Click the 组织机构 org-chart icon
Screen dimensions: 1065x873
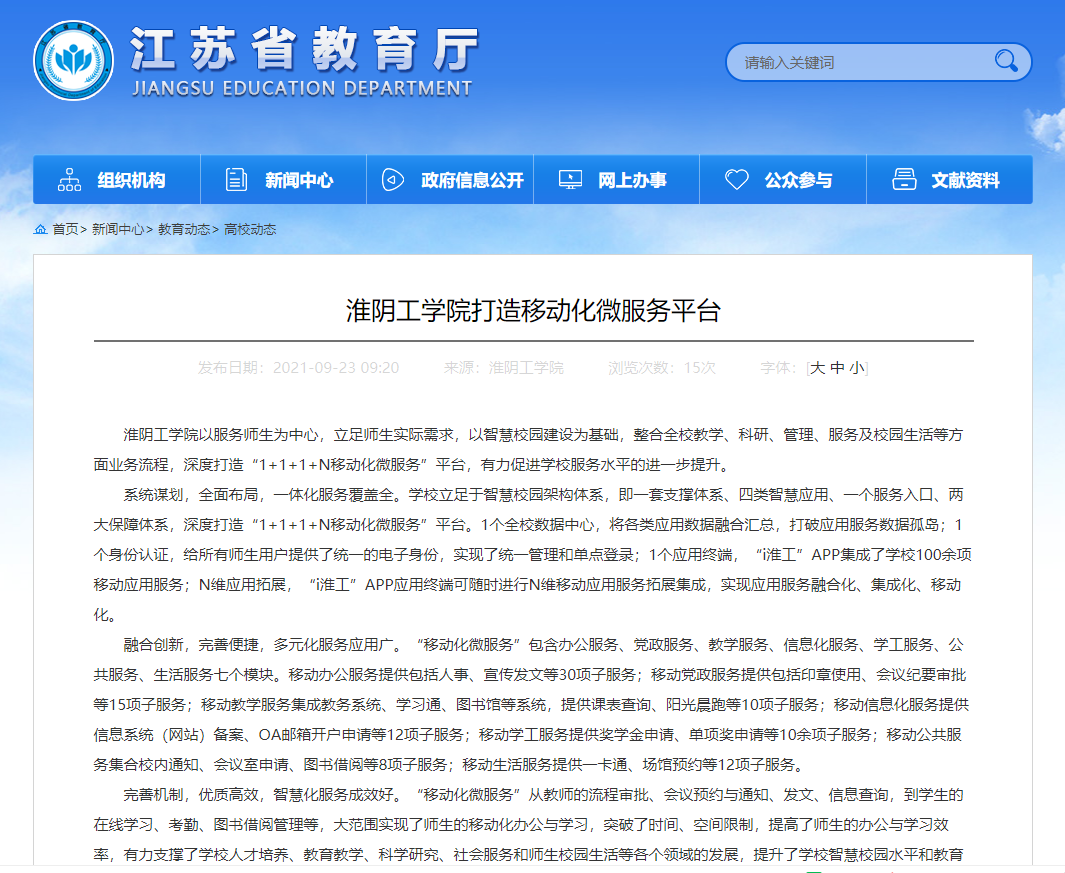[x=69, y=180]
